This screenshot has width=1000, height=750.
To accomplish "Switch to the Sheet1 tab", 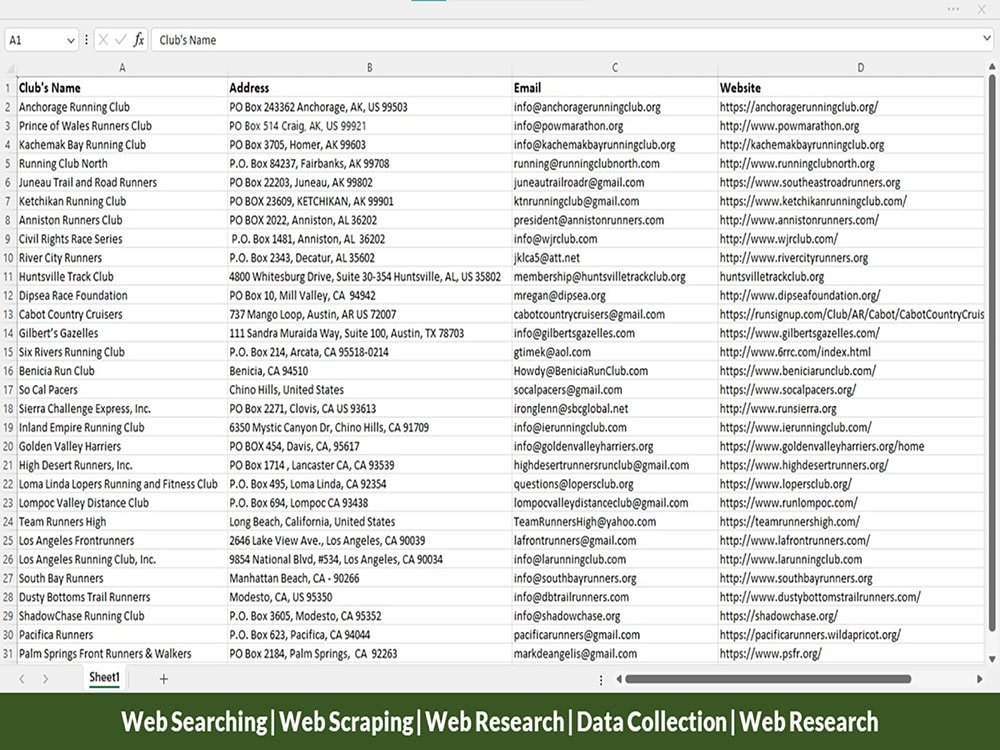I will pos(104,678).
